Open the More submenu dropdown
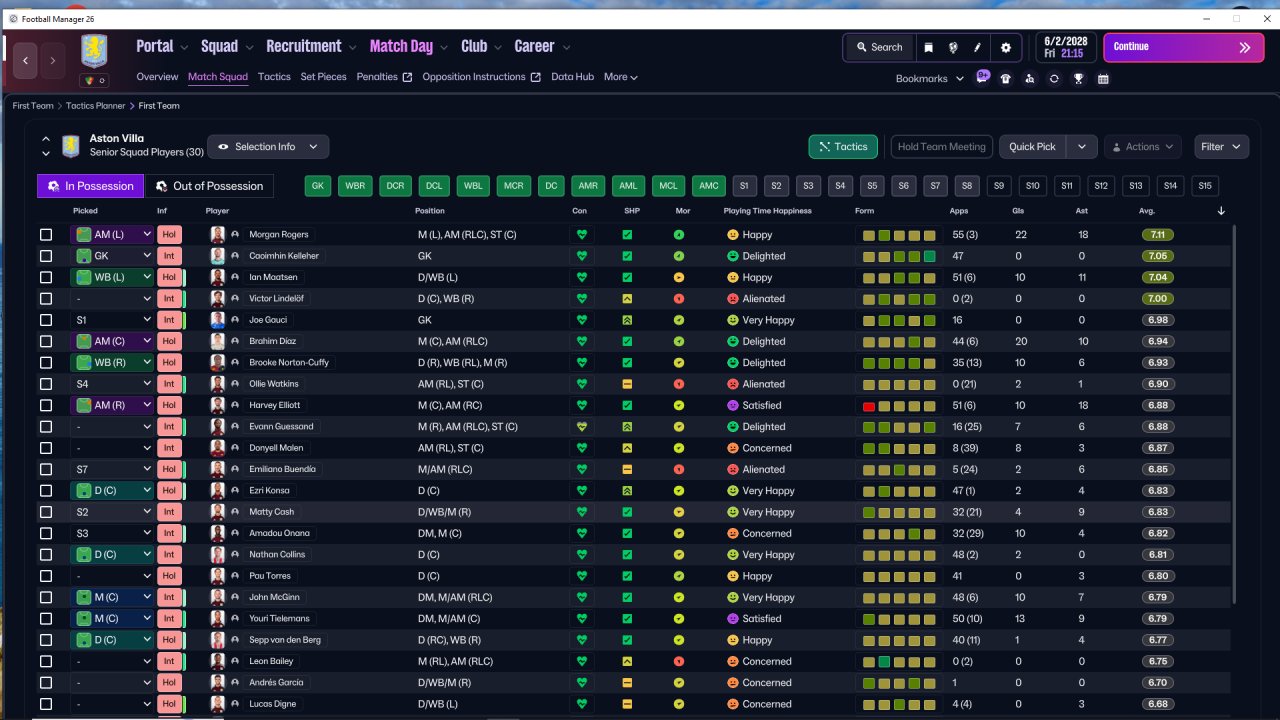The height and width of the screenshot is (720, 1280). (620, 77)
